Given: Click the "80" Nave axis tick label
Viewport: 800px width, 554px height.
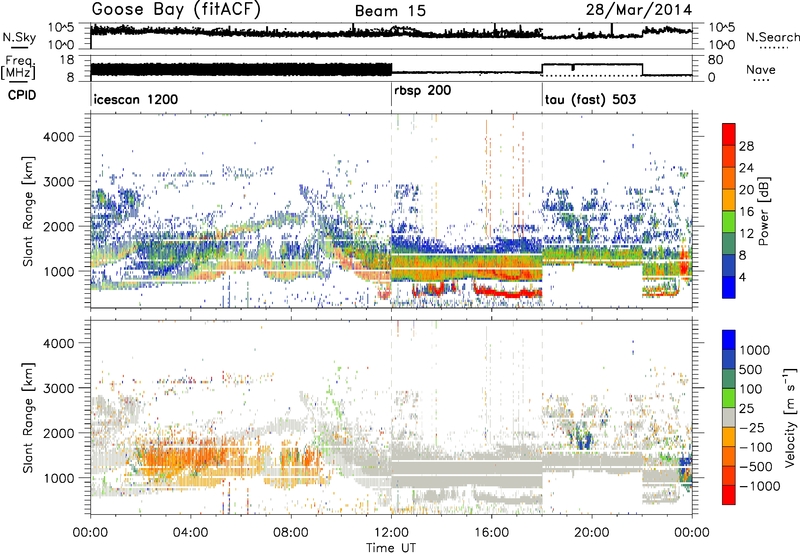Looking at the screenshot, I should [716, 60].
